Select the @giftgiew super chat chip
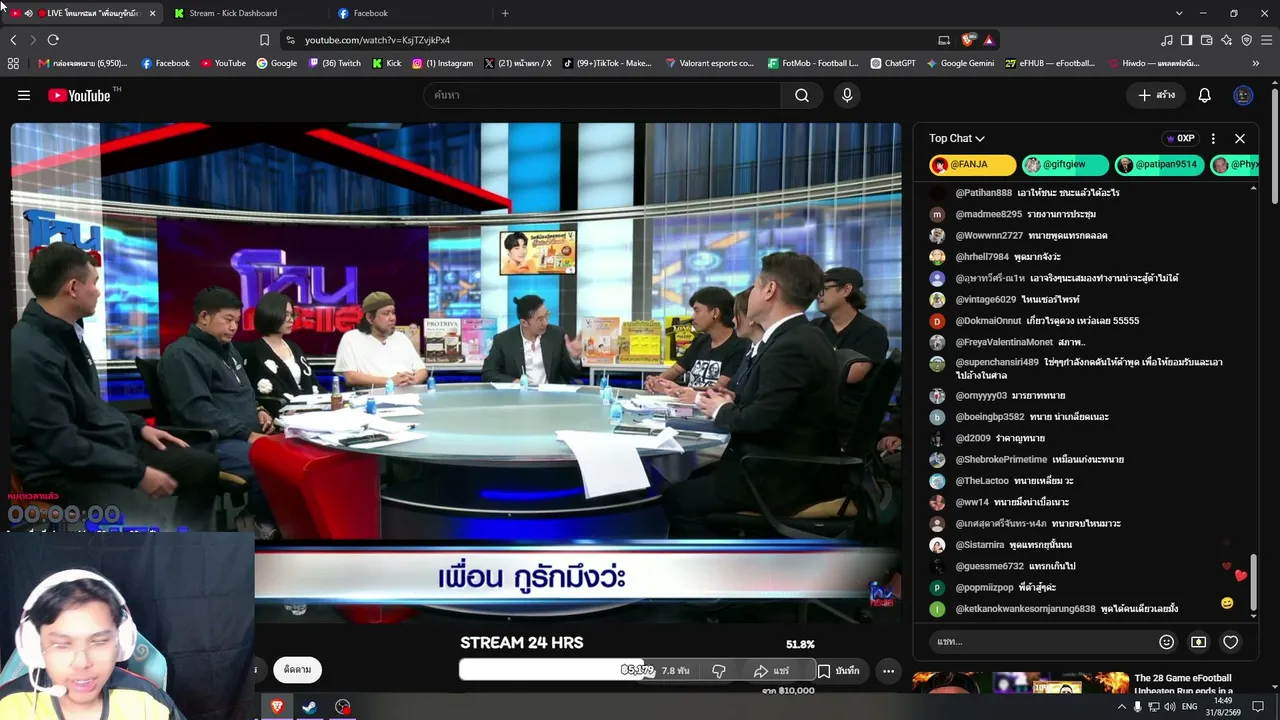Viewport: 1280px width, 720px height. [x=1065, y=165]
